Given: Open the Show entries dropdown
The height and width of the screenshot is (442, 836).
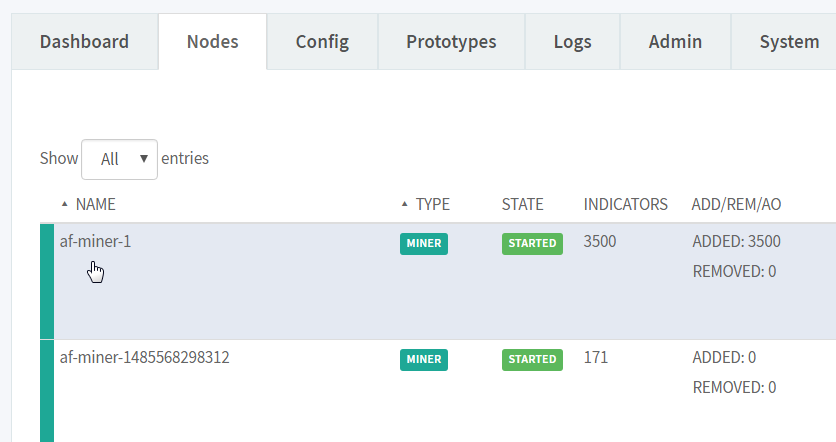Looking at the screenshot, I should (119, 159).
